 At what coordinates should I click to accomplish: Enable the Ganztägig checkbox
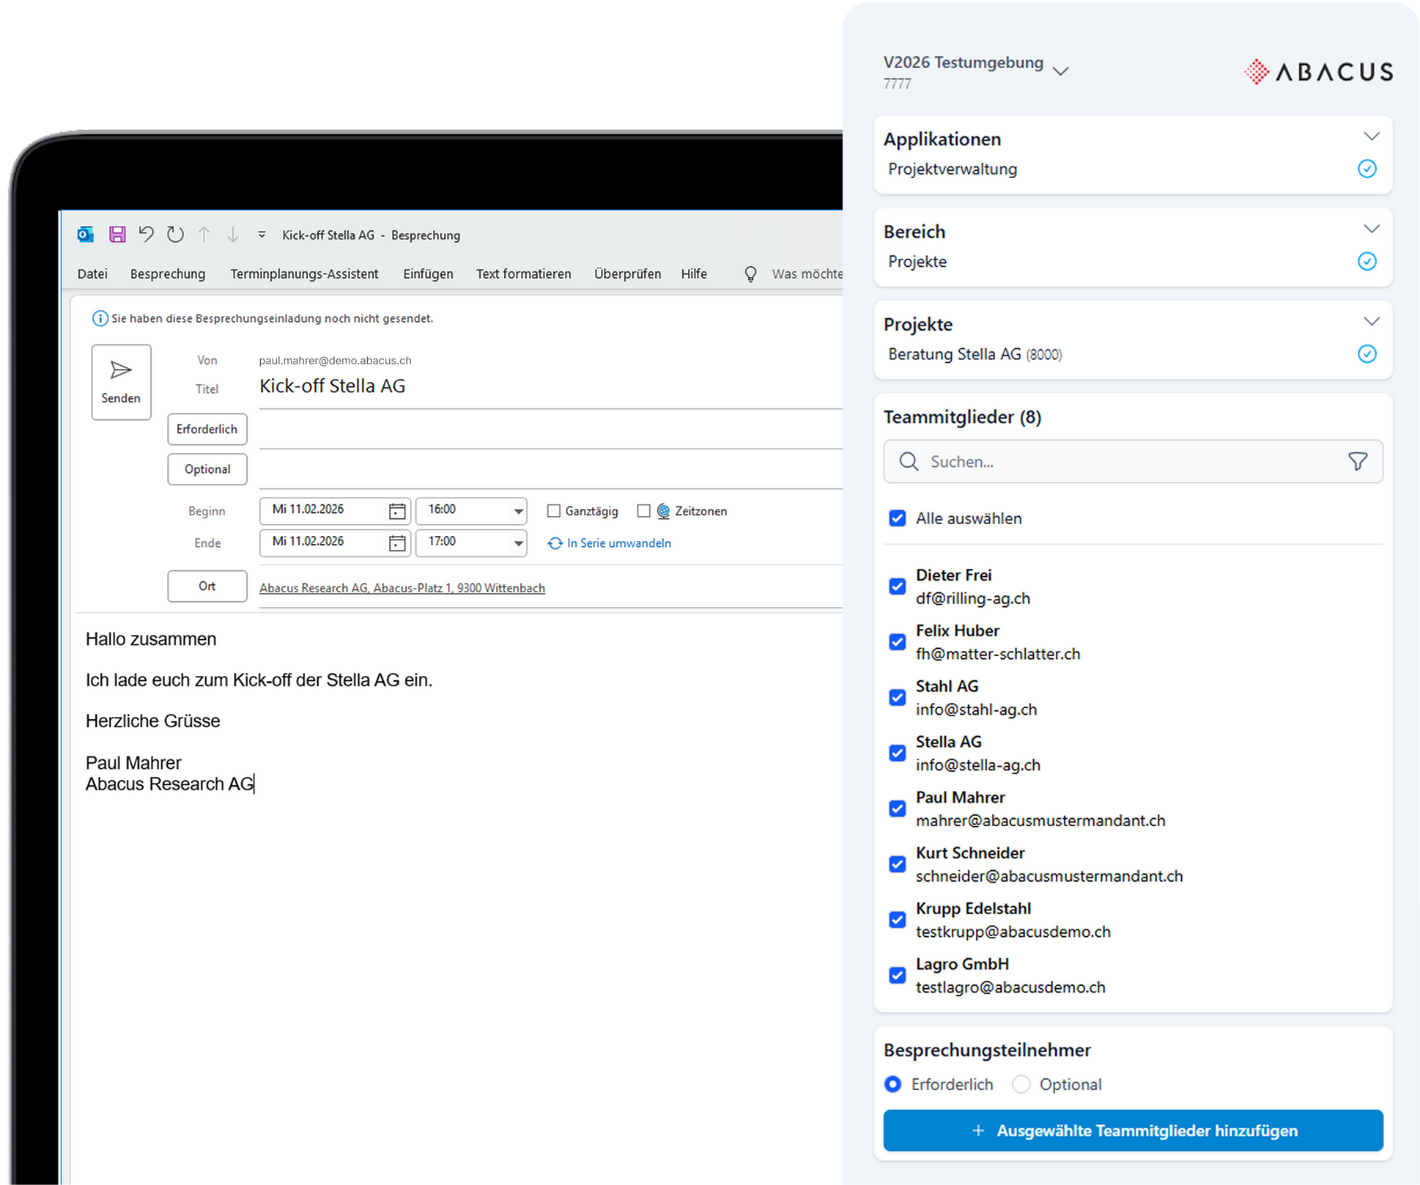554,511
